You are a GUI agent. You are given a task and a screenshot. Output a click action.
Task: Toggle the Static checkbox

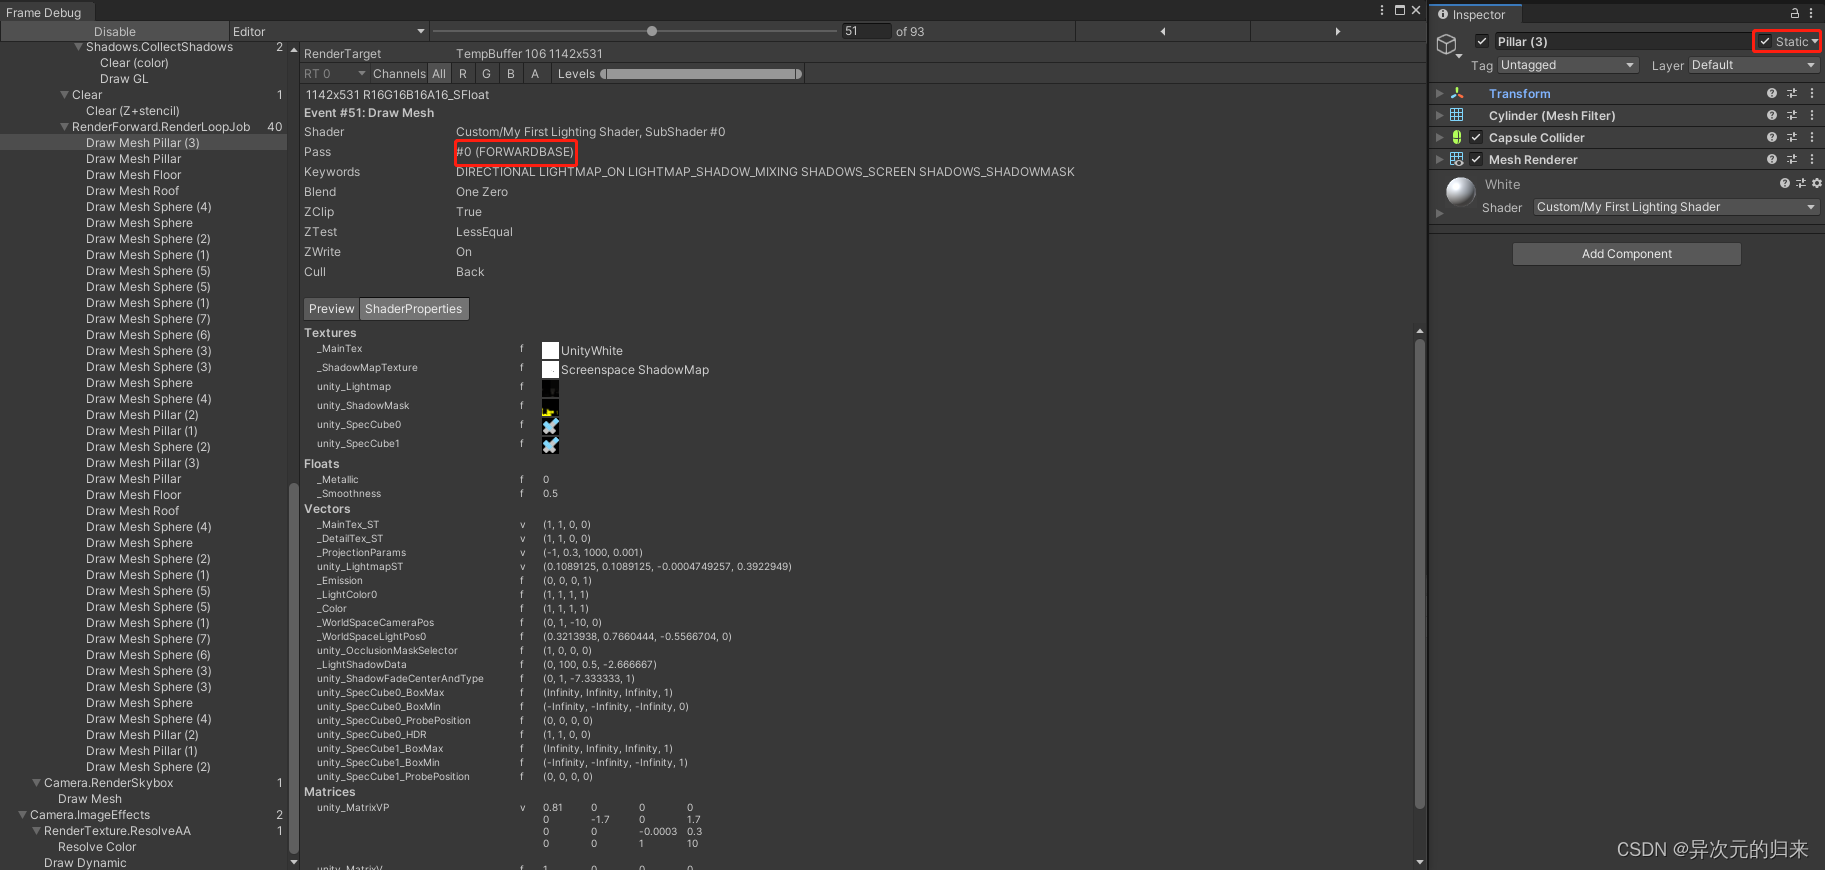(x=1765, y=41)
